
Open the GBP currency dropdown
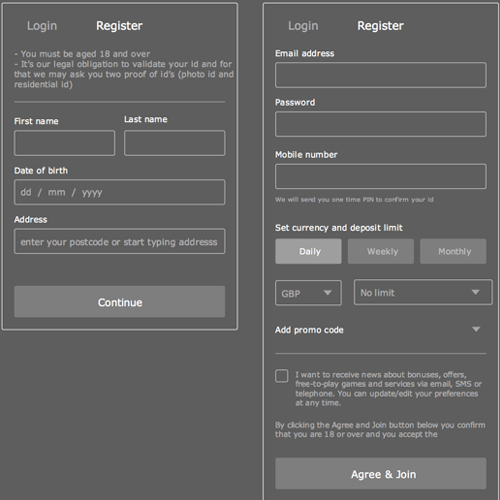tap(308, 293)
